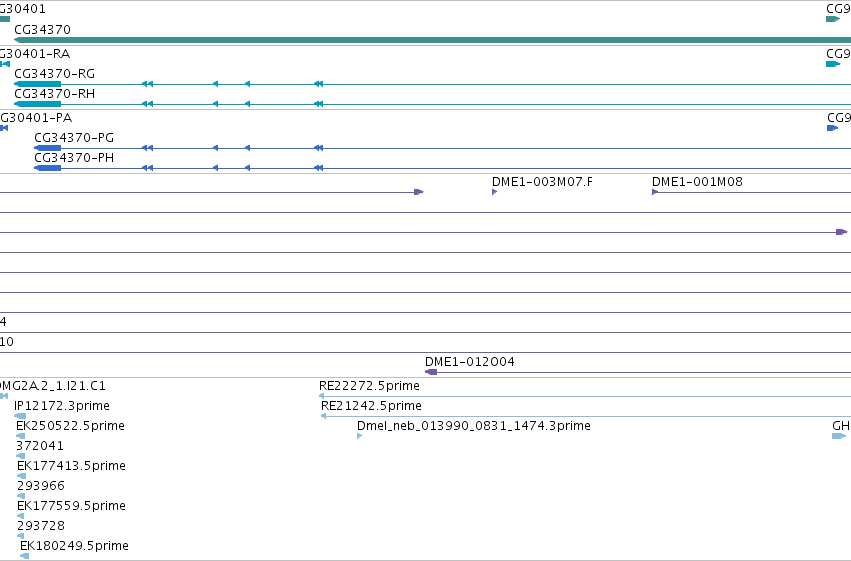Screen dimensions: 851x561
Task: Click the EK250522.5prime arrow glyph
Action: click(21, 436)
